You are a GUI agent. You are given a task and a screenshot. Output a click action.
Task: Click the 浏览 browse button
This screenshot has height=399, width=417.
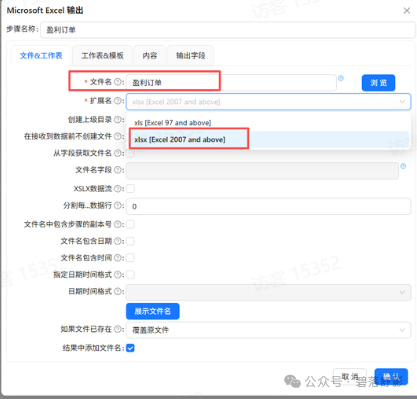379,83
